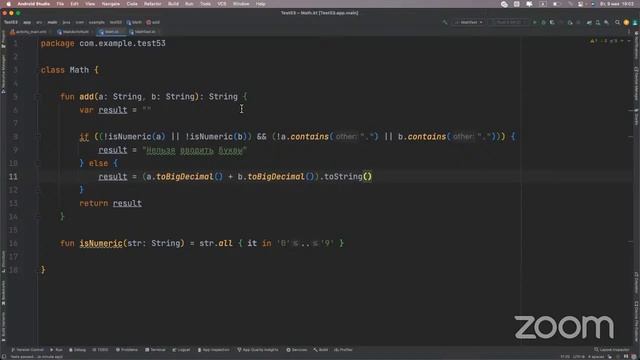Open the App Inspection tool window

[x=214, y=350]
